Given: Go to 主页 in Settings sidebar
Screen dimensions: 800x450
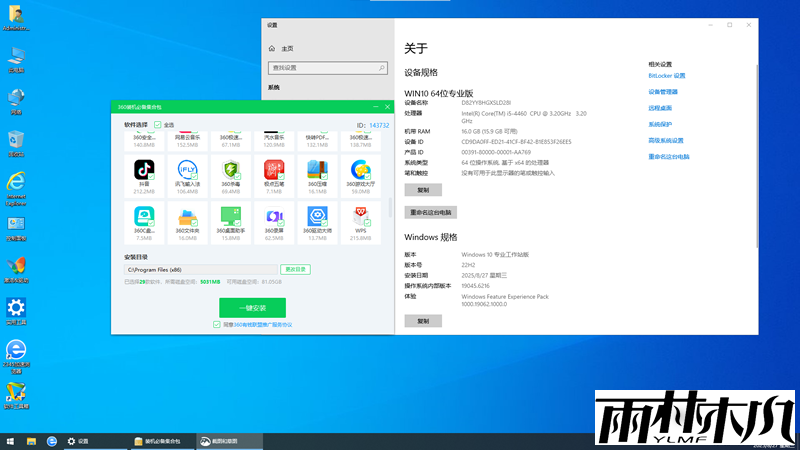Looking at the screenshot, I should 287,48.
